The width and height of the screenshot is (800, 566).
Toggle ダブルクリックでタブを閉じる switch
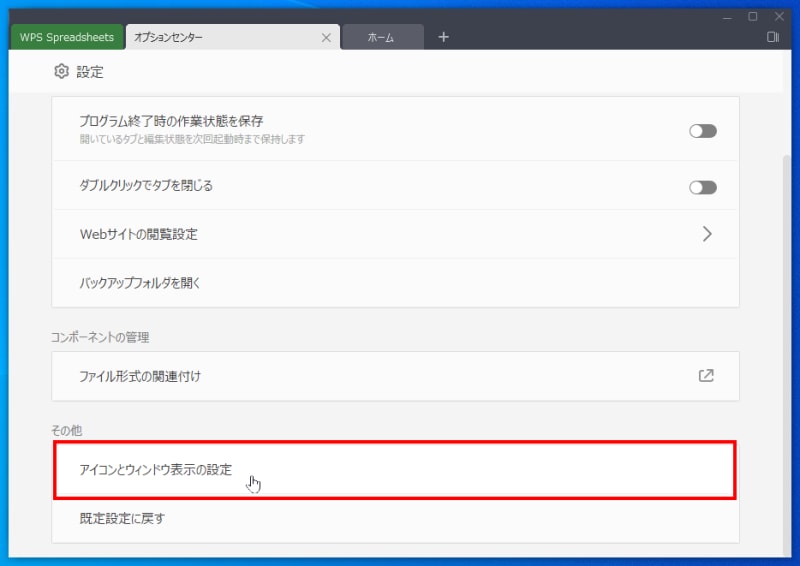click(703, 187)
